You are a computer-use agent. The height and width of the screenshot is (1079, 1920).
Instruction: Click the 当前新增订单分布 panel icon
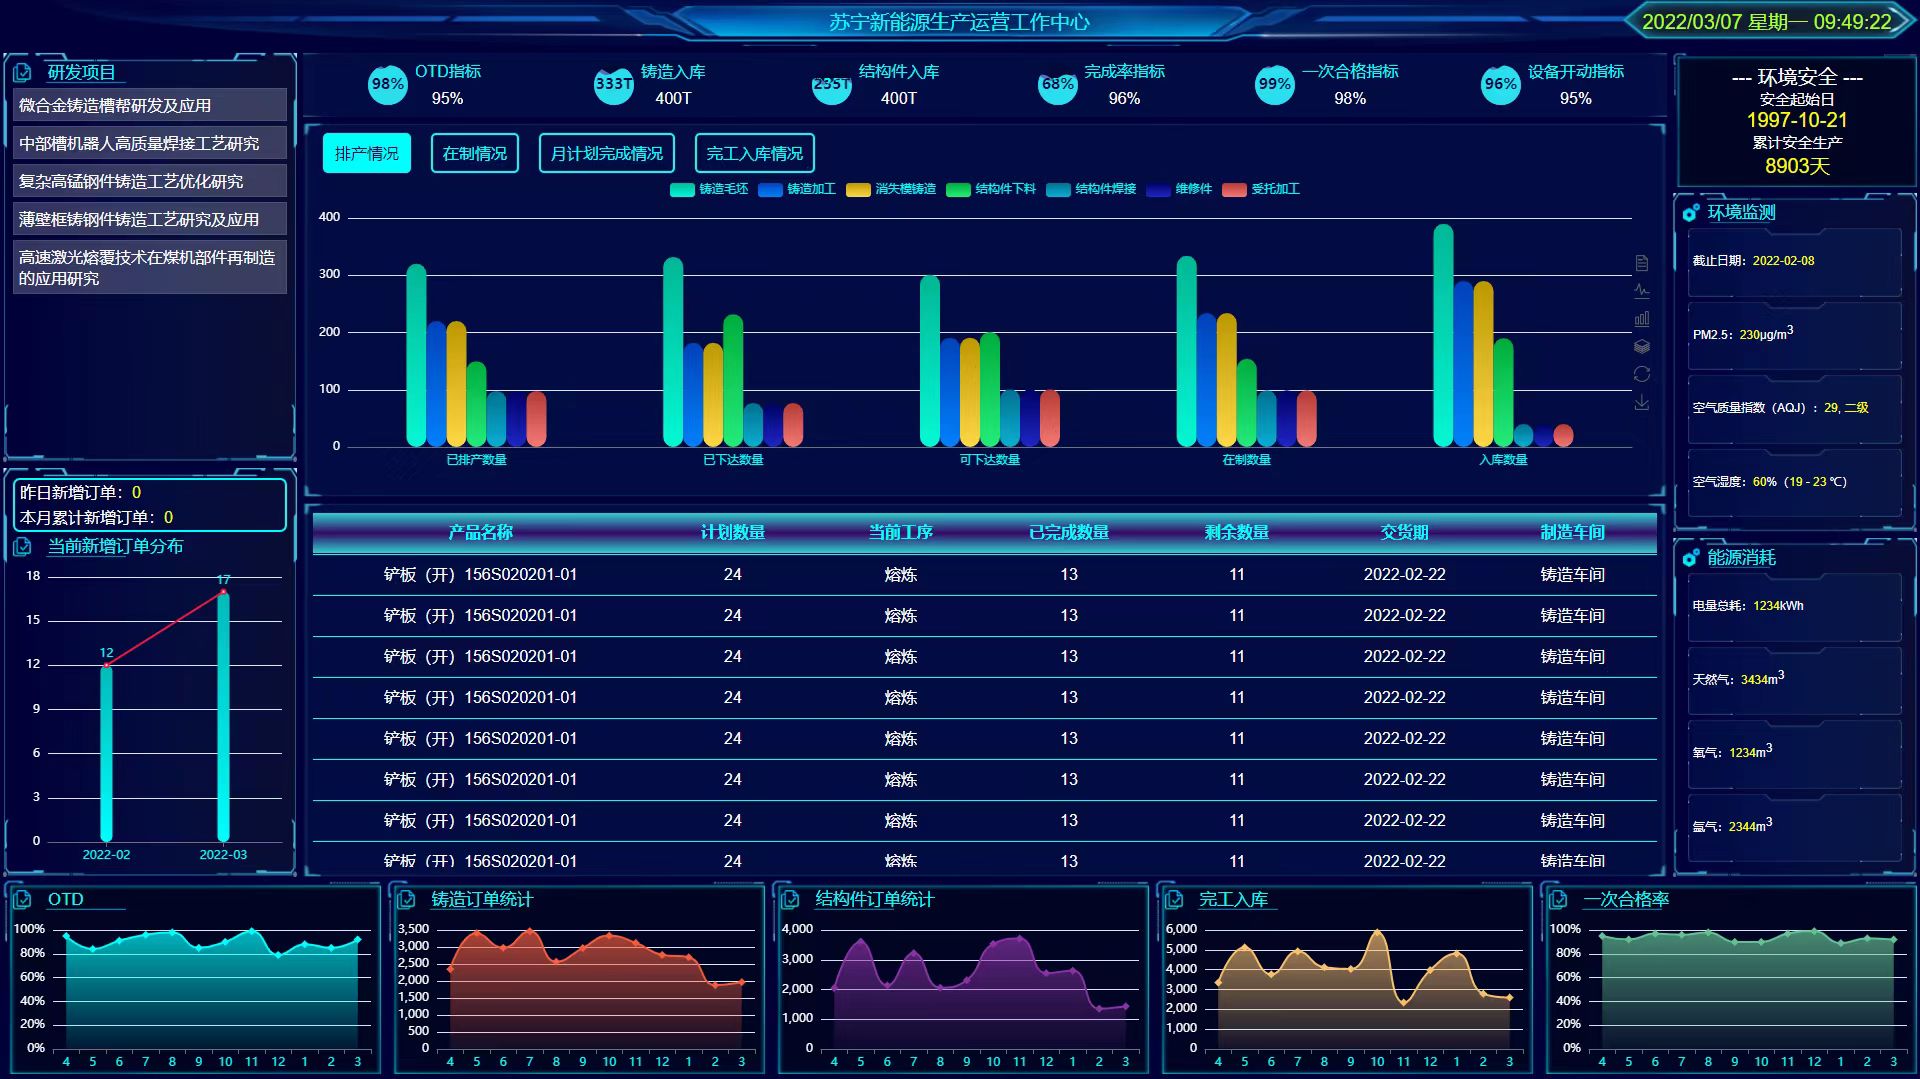tap(23, 546)
